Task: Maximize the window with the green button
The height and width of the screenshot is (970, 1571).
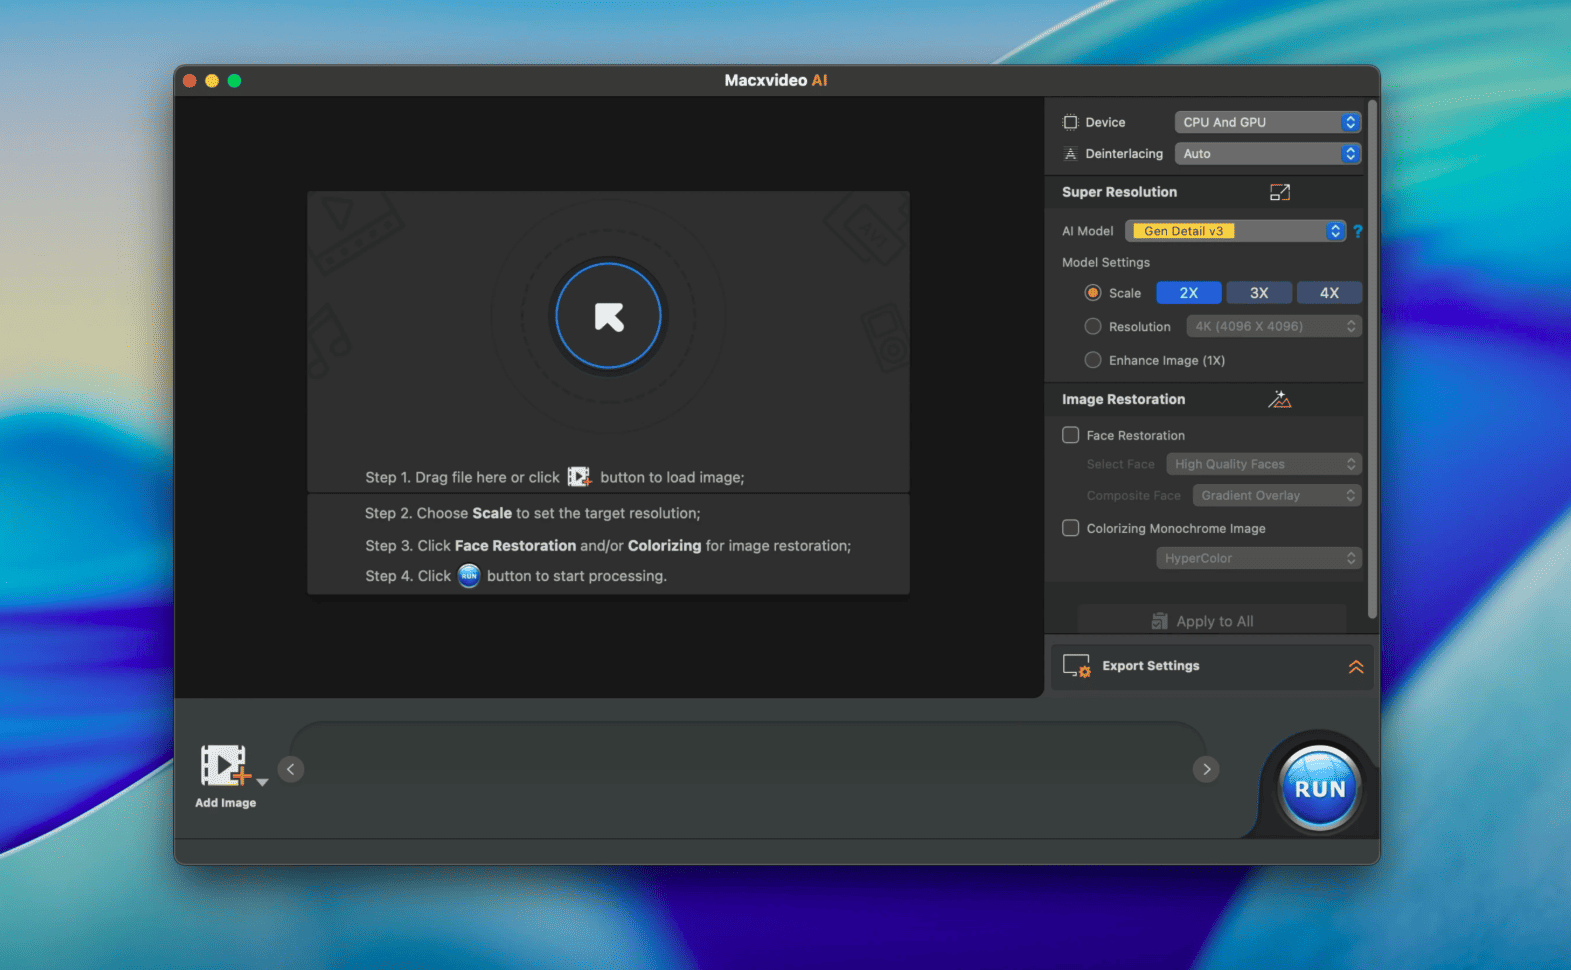Action: [234, 81]
